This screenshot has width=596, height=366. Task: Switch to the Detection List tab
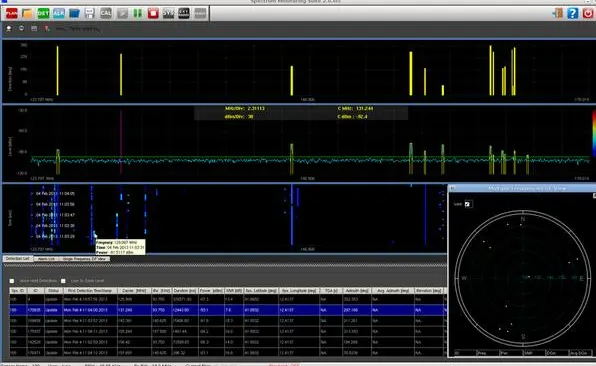tap(18, 259)
